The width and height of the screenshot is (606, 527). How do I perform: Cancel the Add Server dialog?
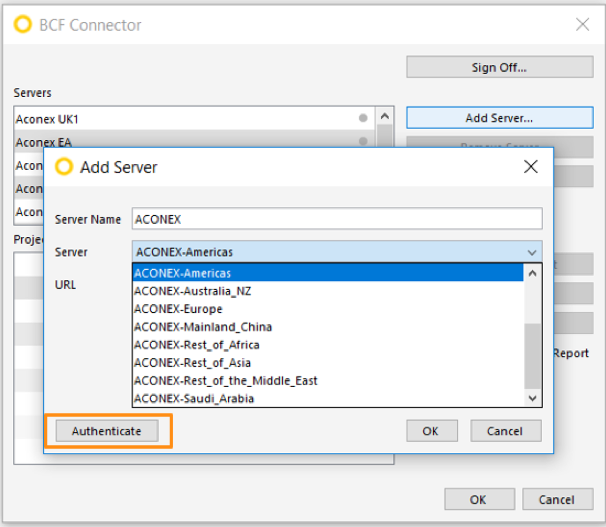click(x=506, y=431)
